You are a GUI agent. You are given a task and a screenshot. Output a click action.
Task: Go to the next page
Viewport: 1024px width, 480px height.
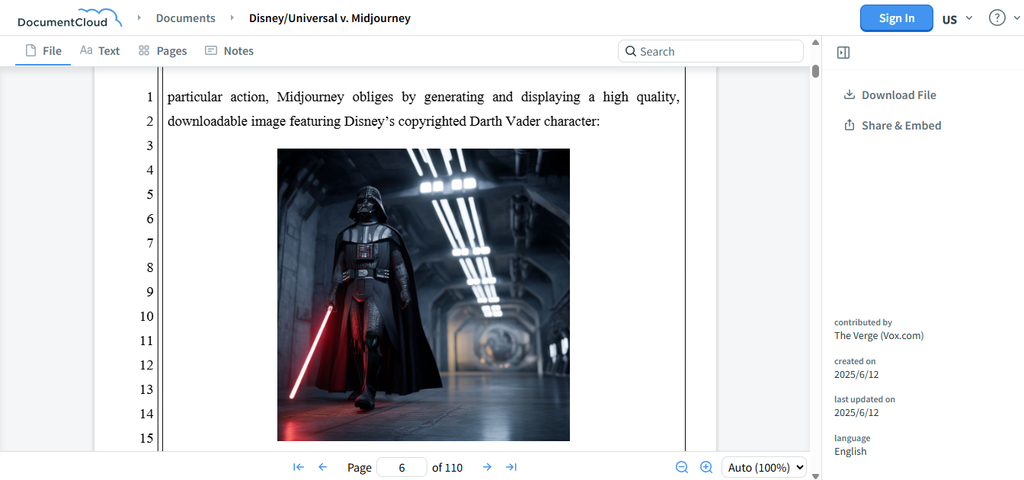click(487, 467)
